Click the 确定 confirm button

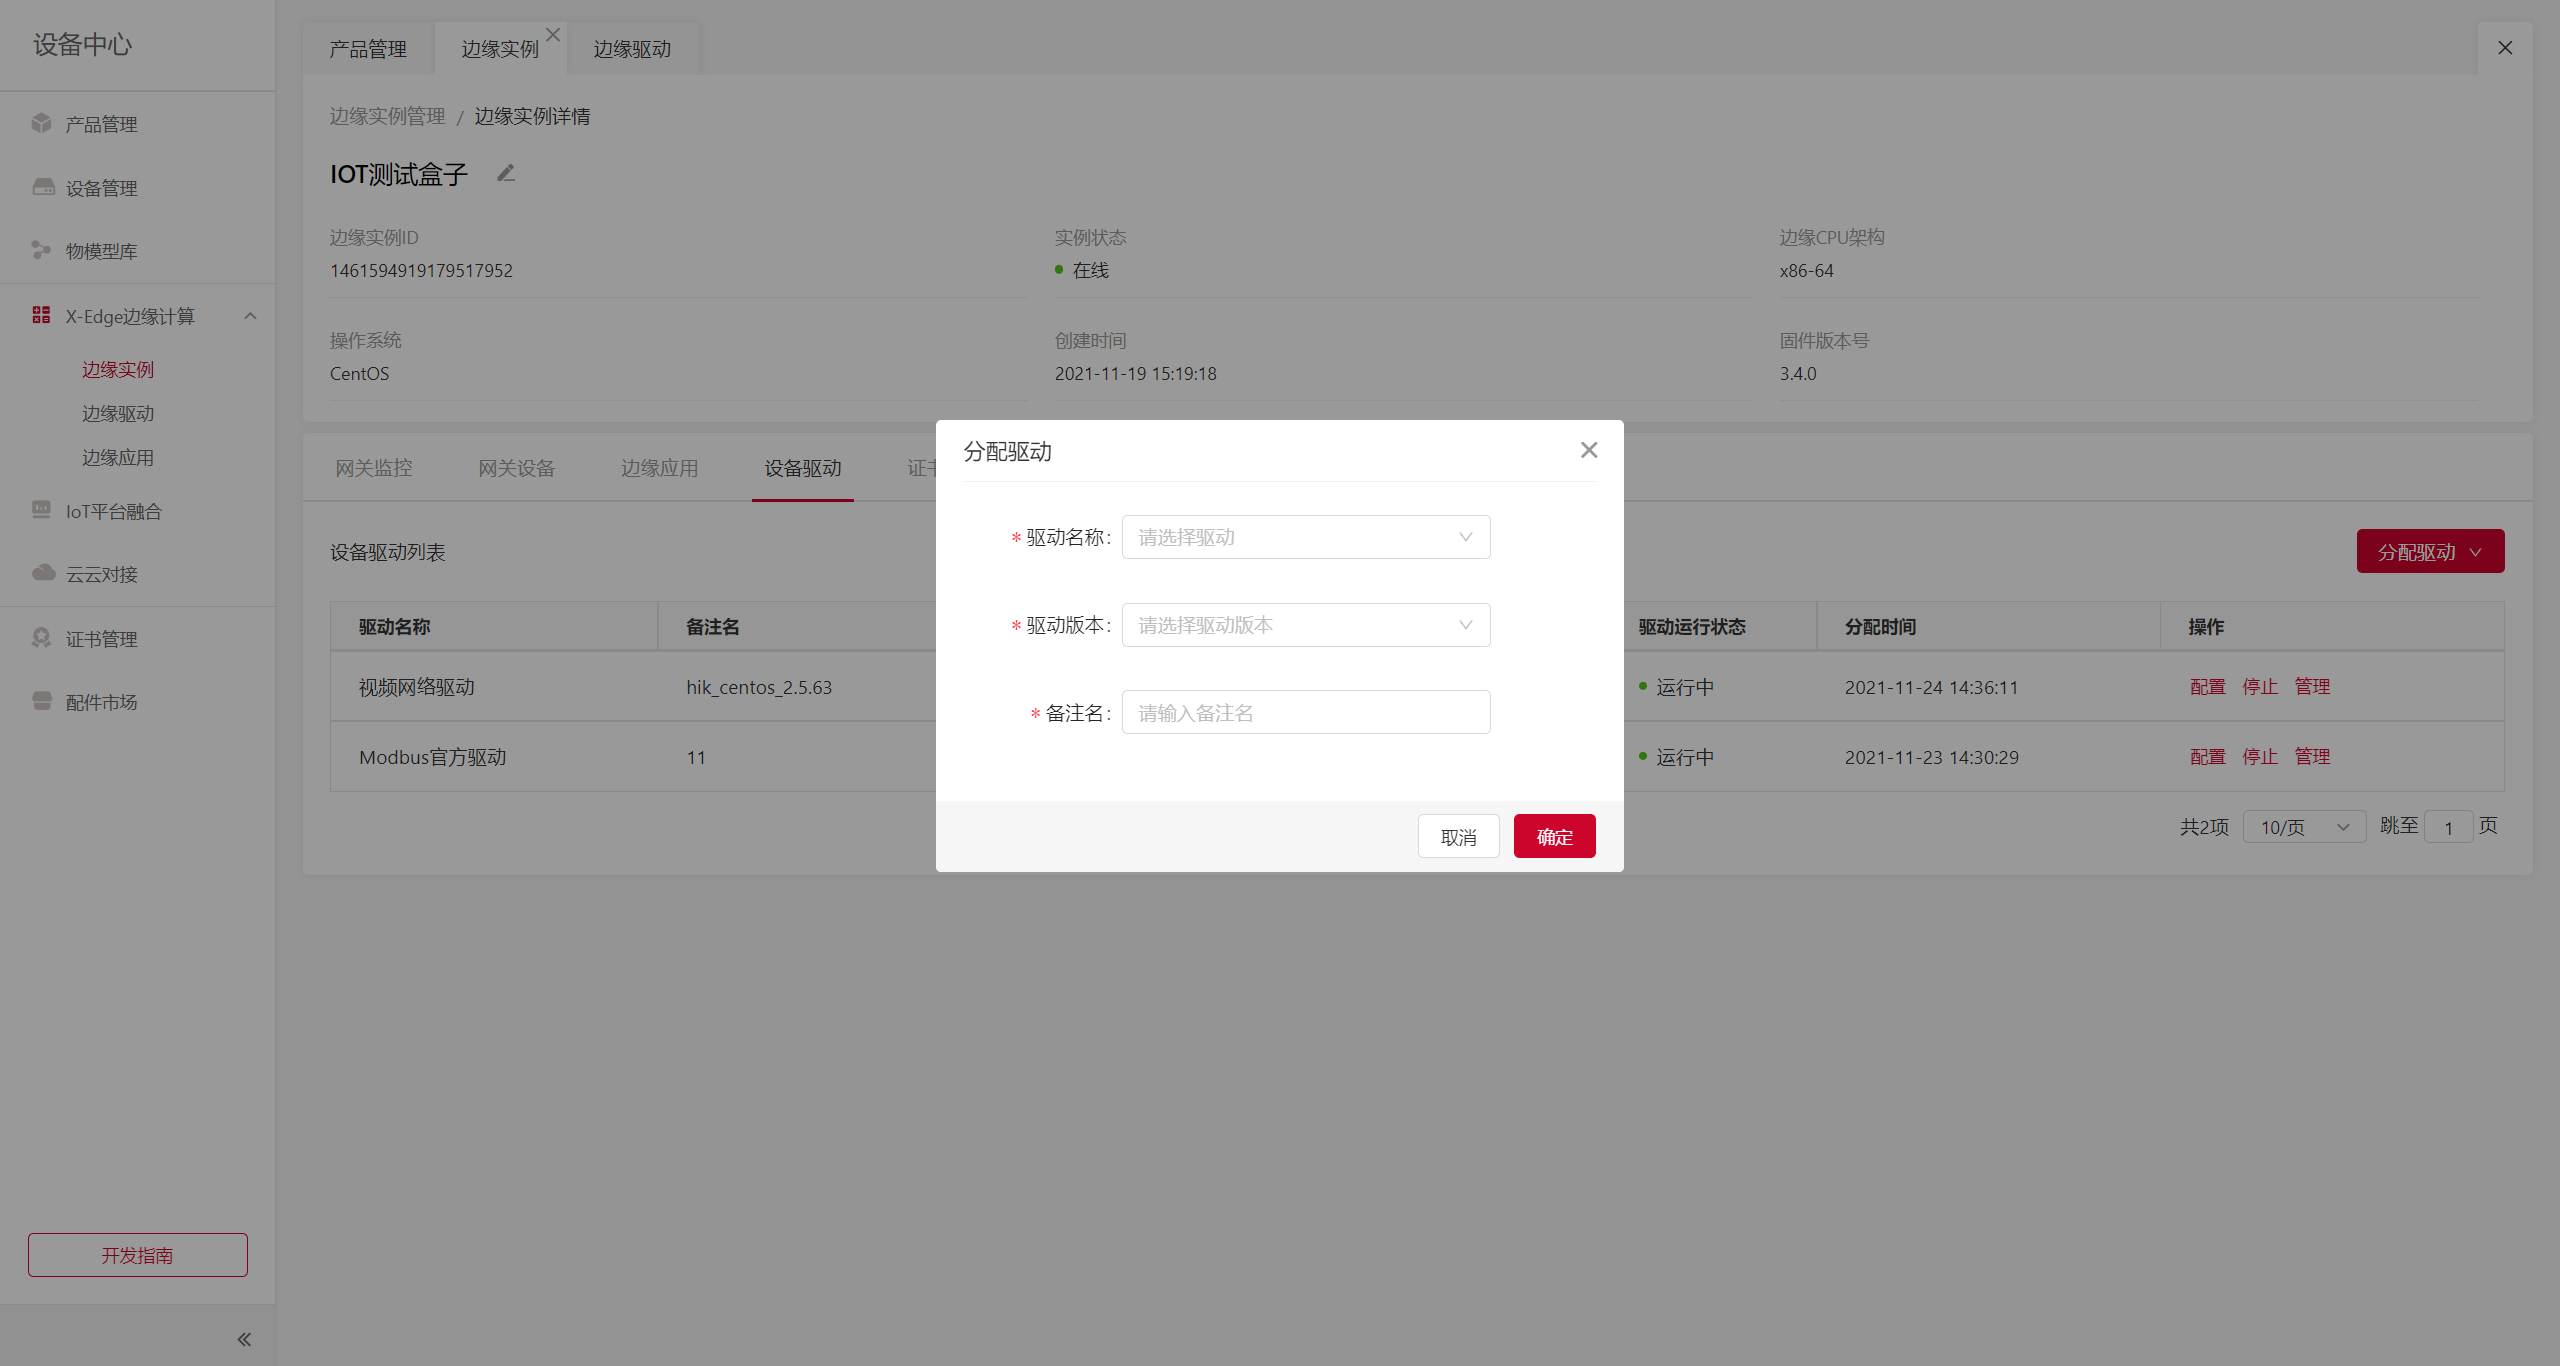[x=1554, y=836]
